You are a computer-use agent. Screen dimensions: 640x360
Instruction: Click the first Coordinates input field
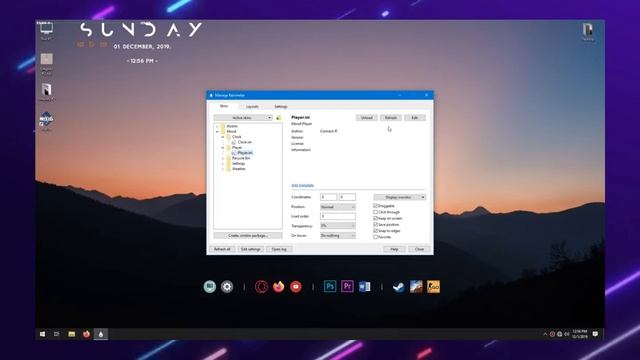(x=328, y=197)
